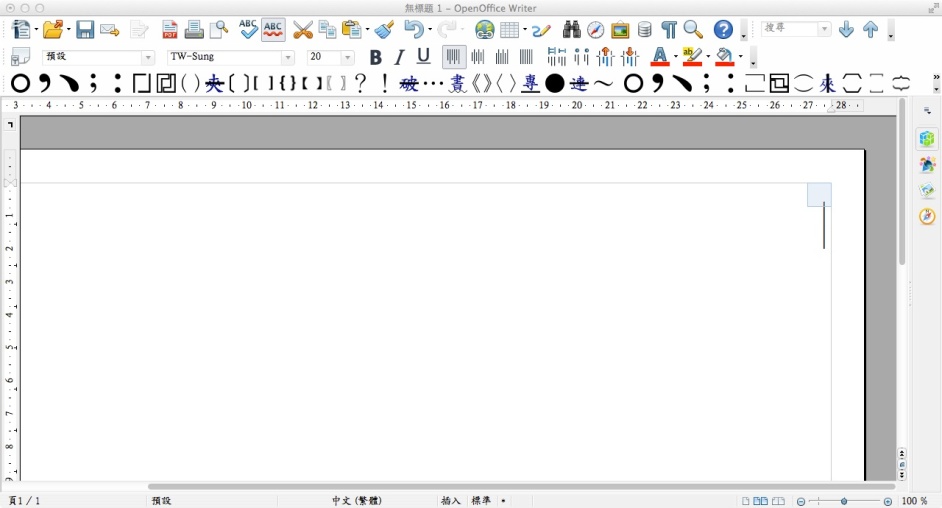Image resolution: width=942 pixels, height=508 pixels.
Task: Open the Gallery picture icon
Action: 620,30
